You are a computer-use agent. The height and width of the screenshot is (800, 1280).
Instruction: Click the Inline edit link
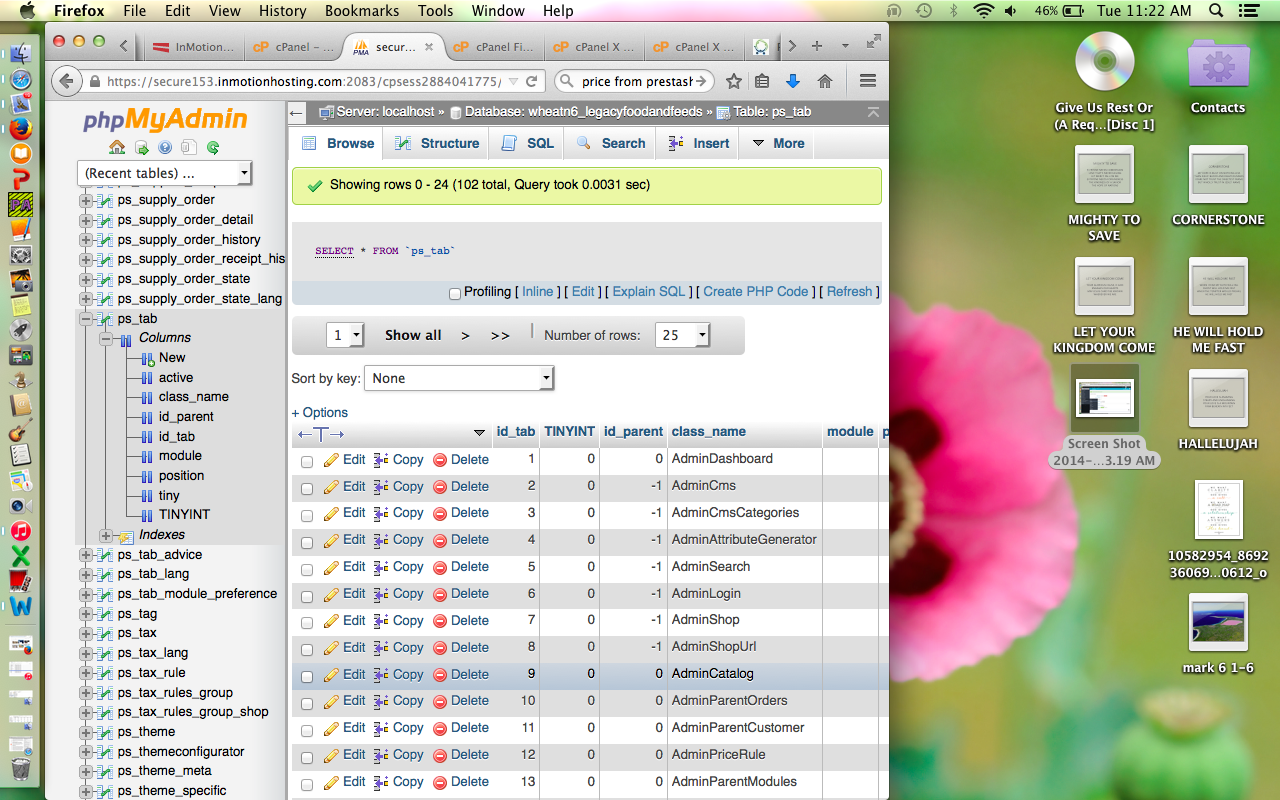(x=538, y=292)
